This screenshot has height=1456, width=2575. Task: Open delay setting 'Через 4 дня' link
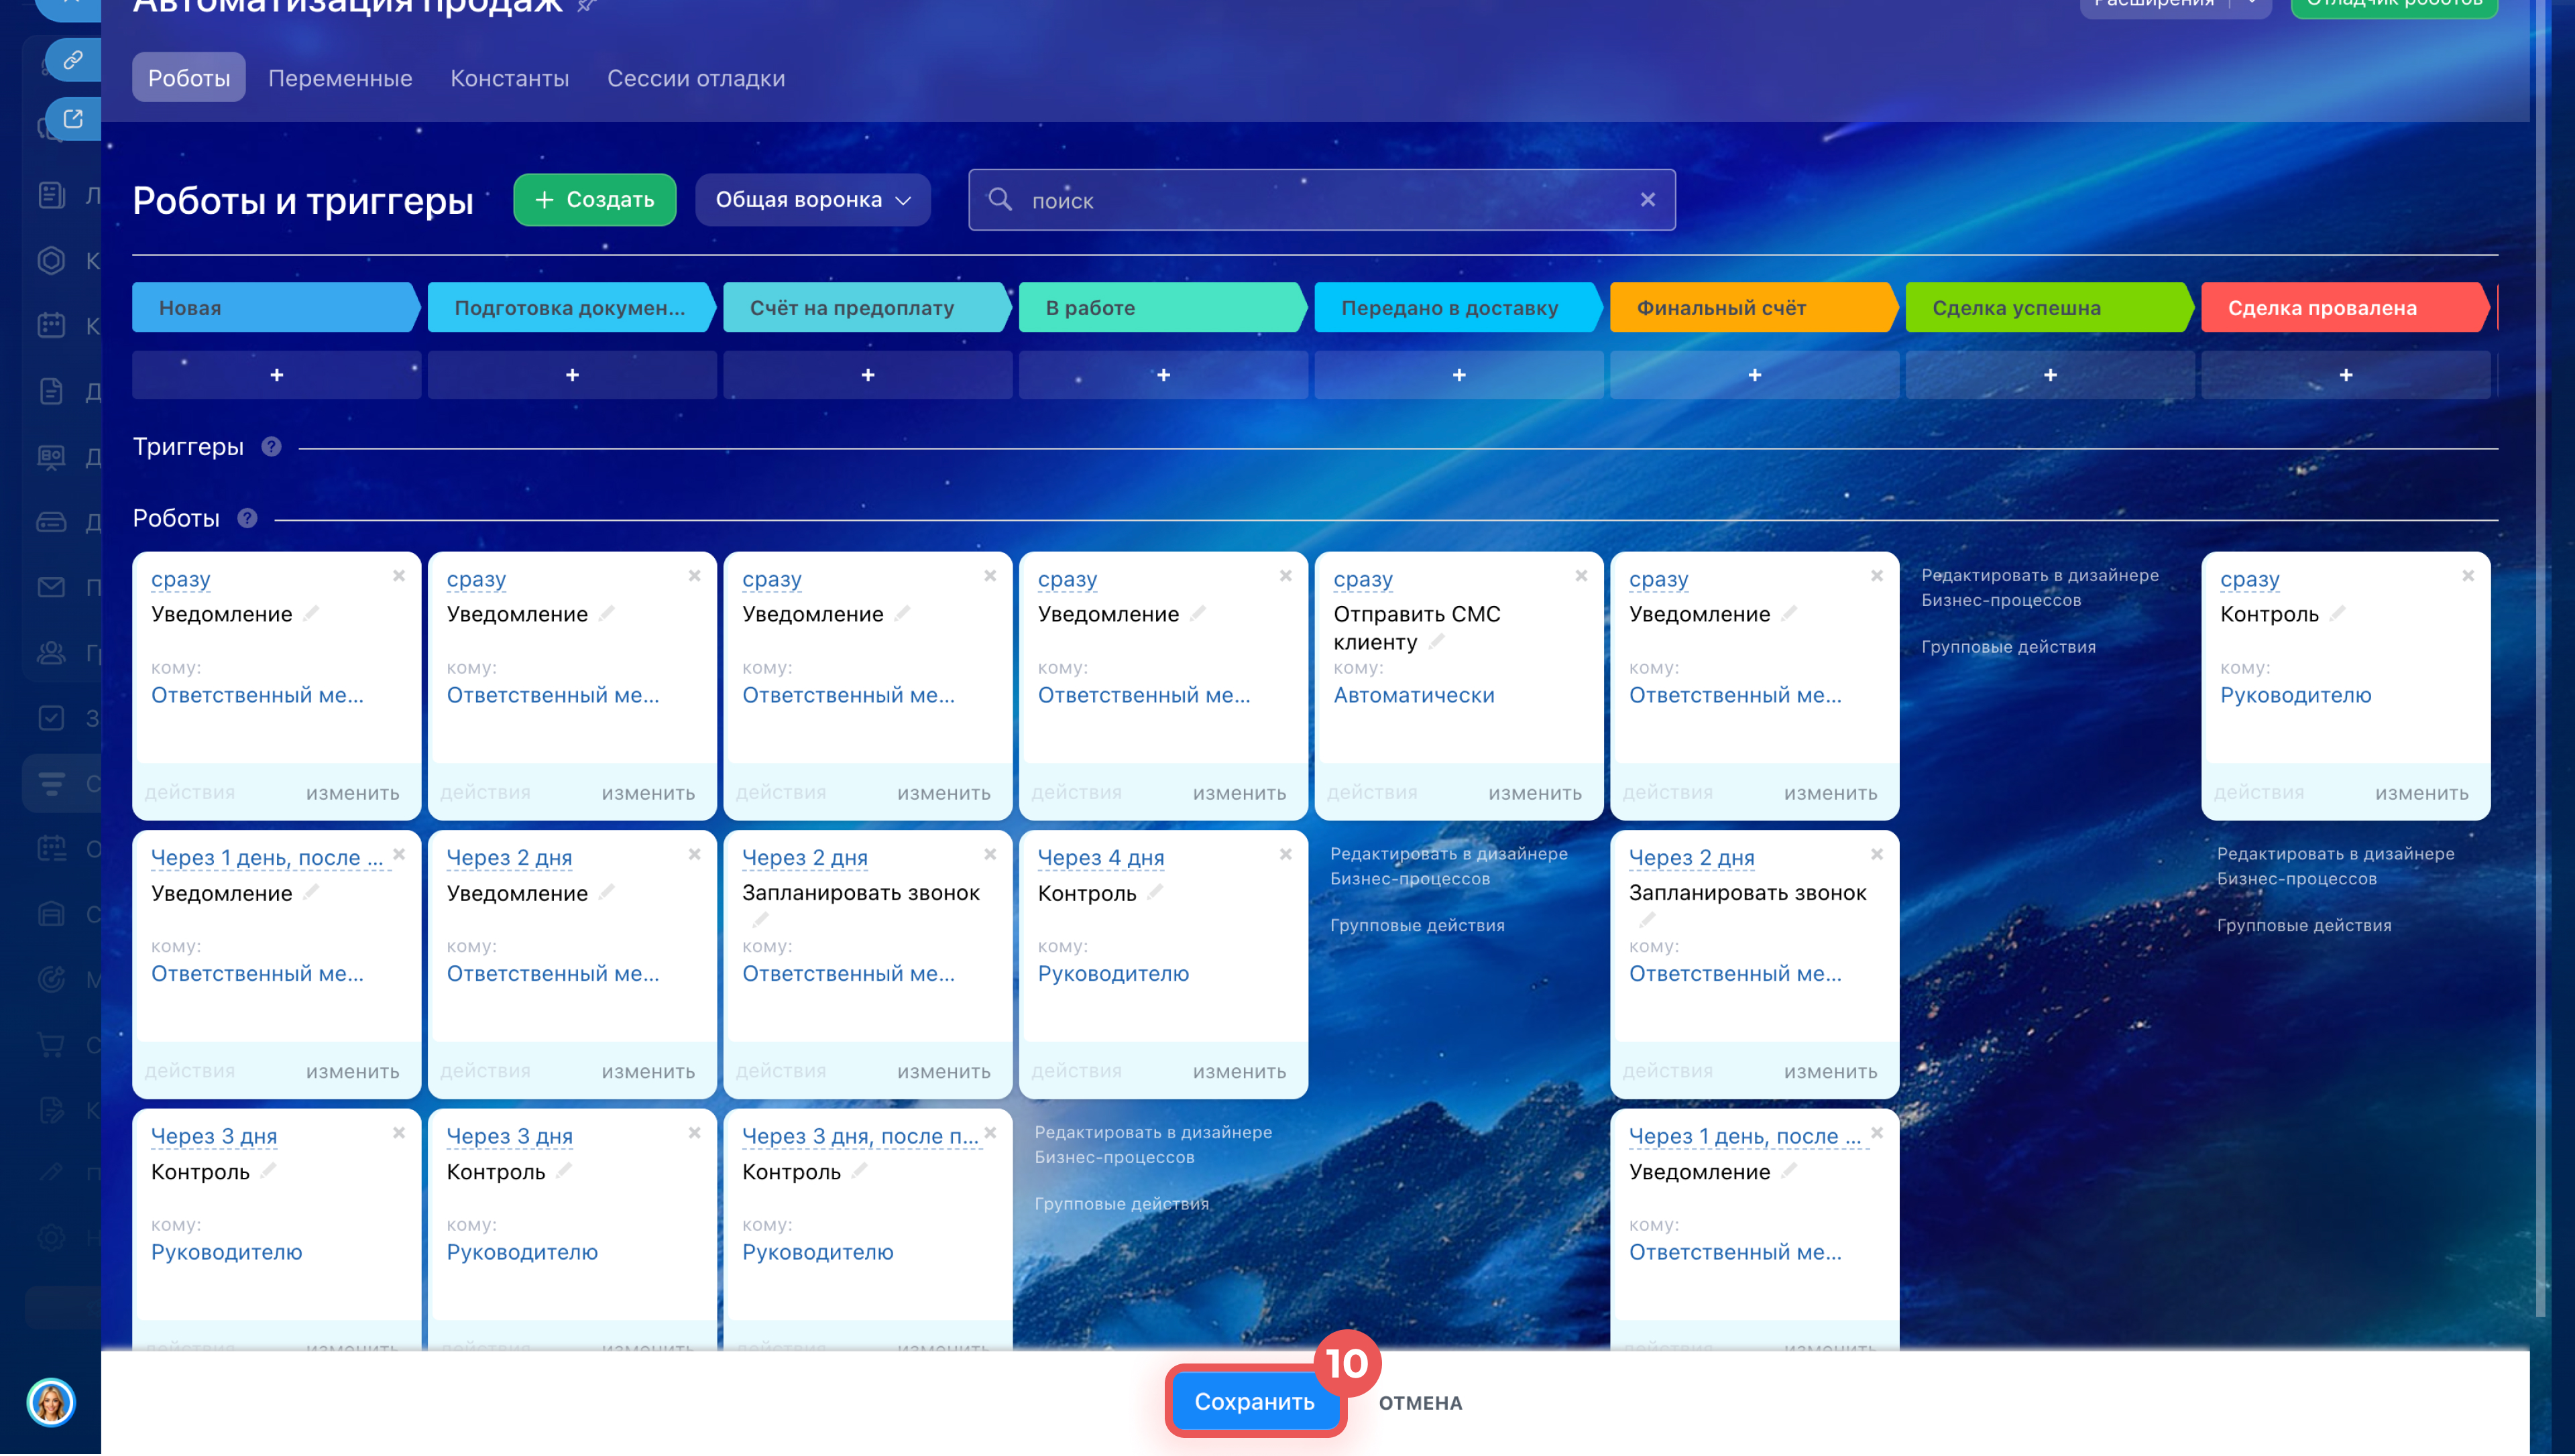click(1100, 858)
